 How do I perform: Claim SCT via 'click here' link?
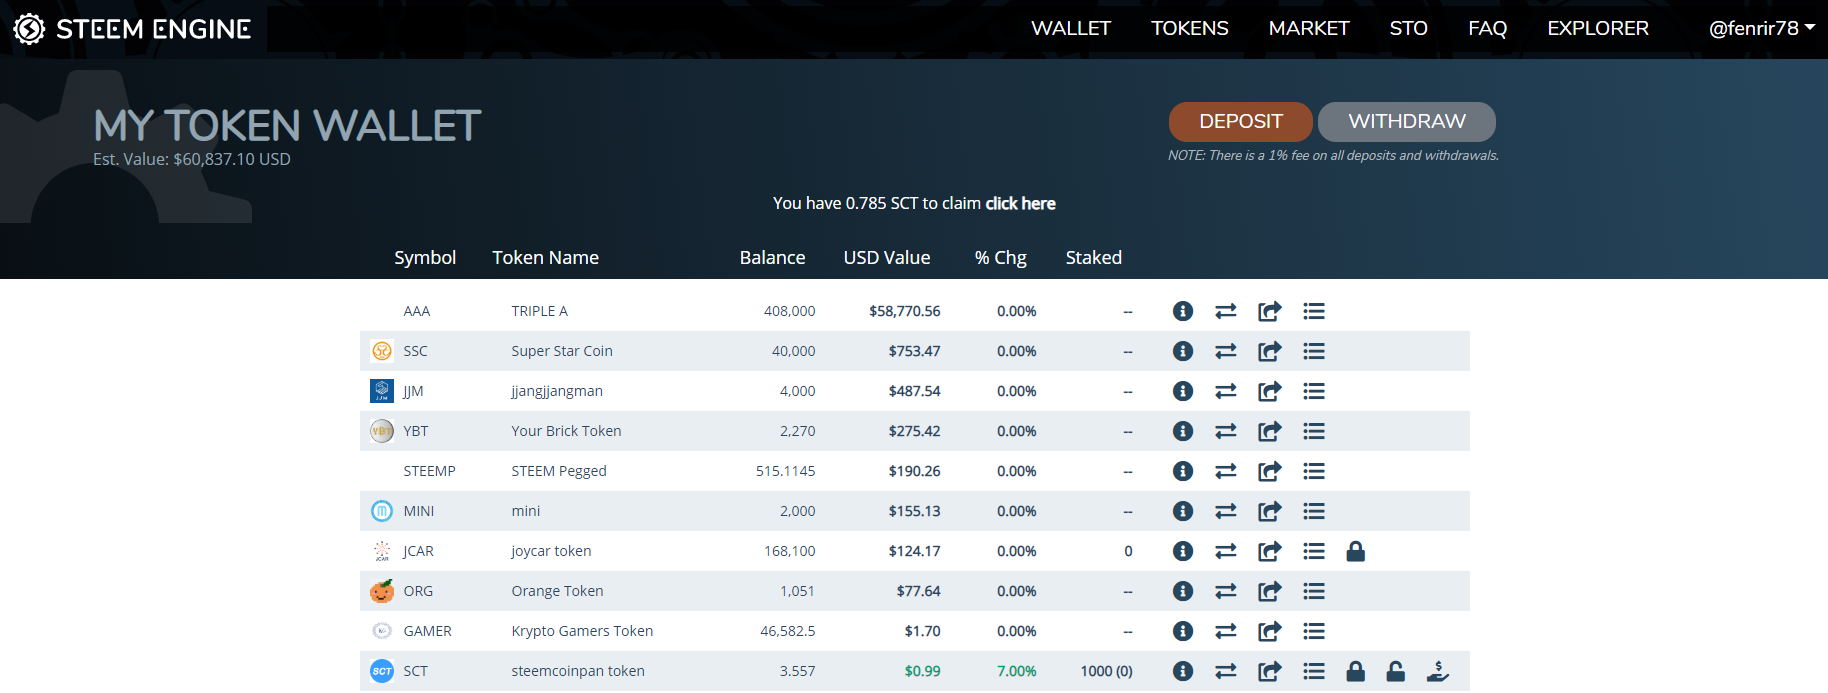[1021, 203]
